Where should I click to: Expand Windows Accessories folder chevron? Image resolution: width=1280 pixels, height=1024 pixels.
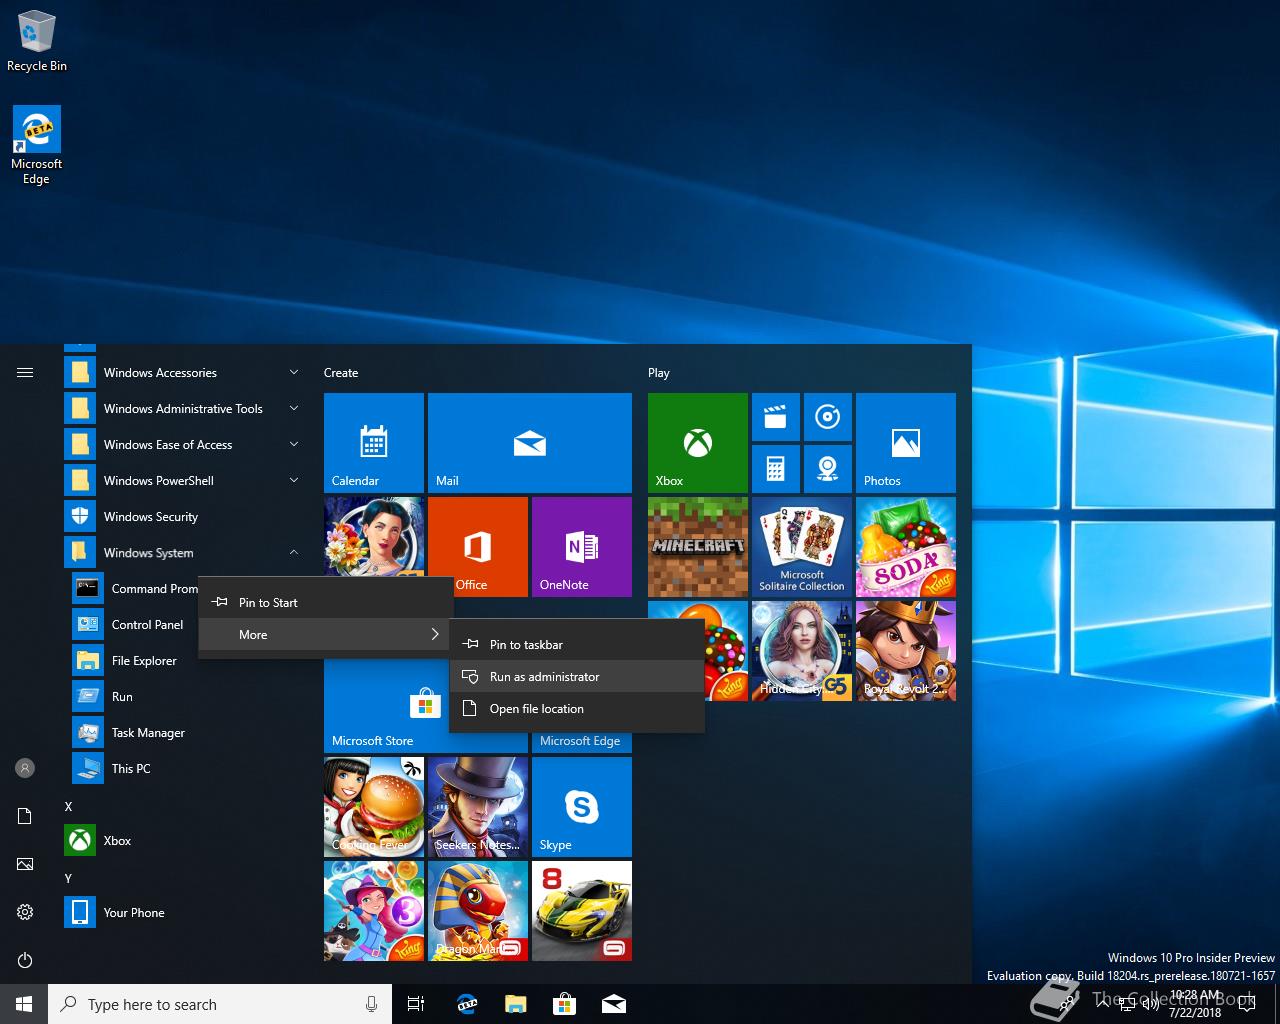tap(294, 373)
